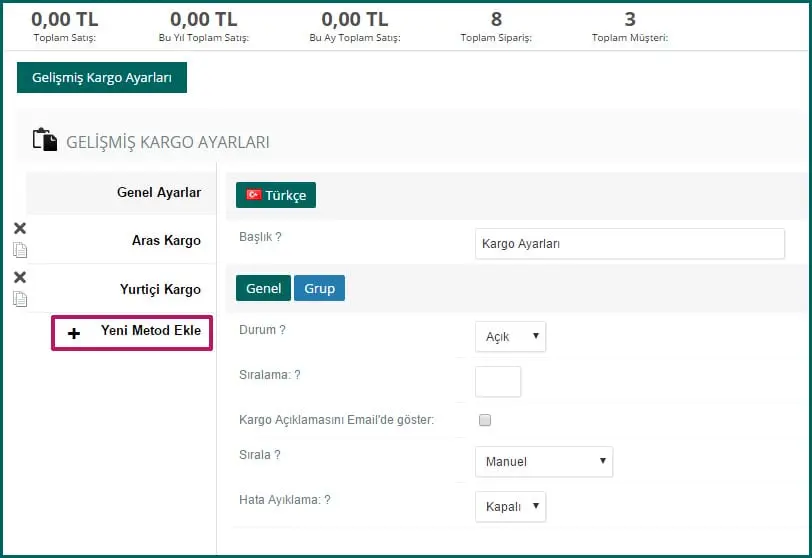
Task: Click the Sırala ? label
Action: point(259,455)
